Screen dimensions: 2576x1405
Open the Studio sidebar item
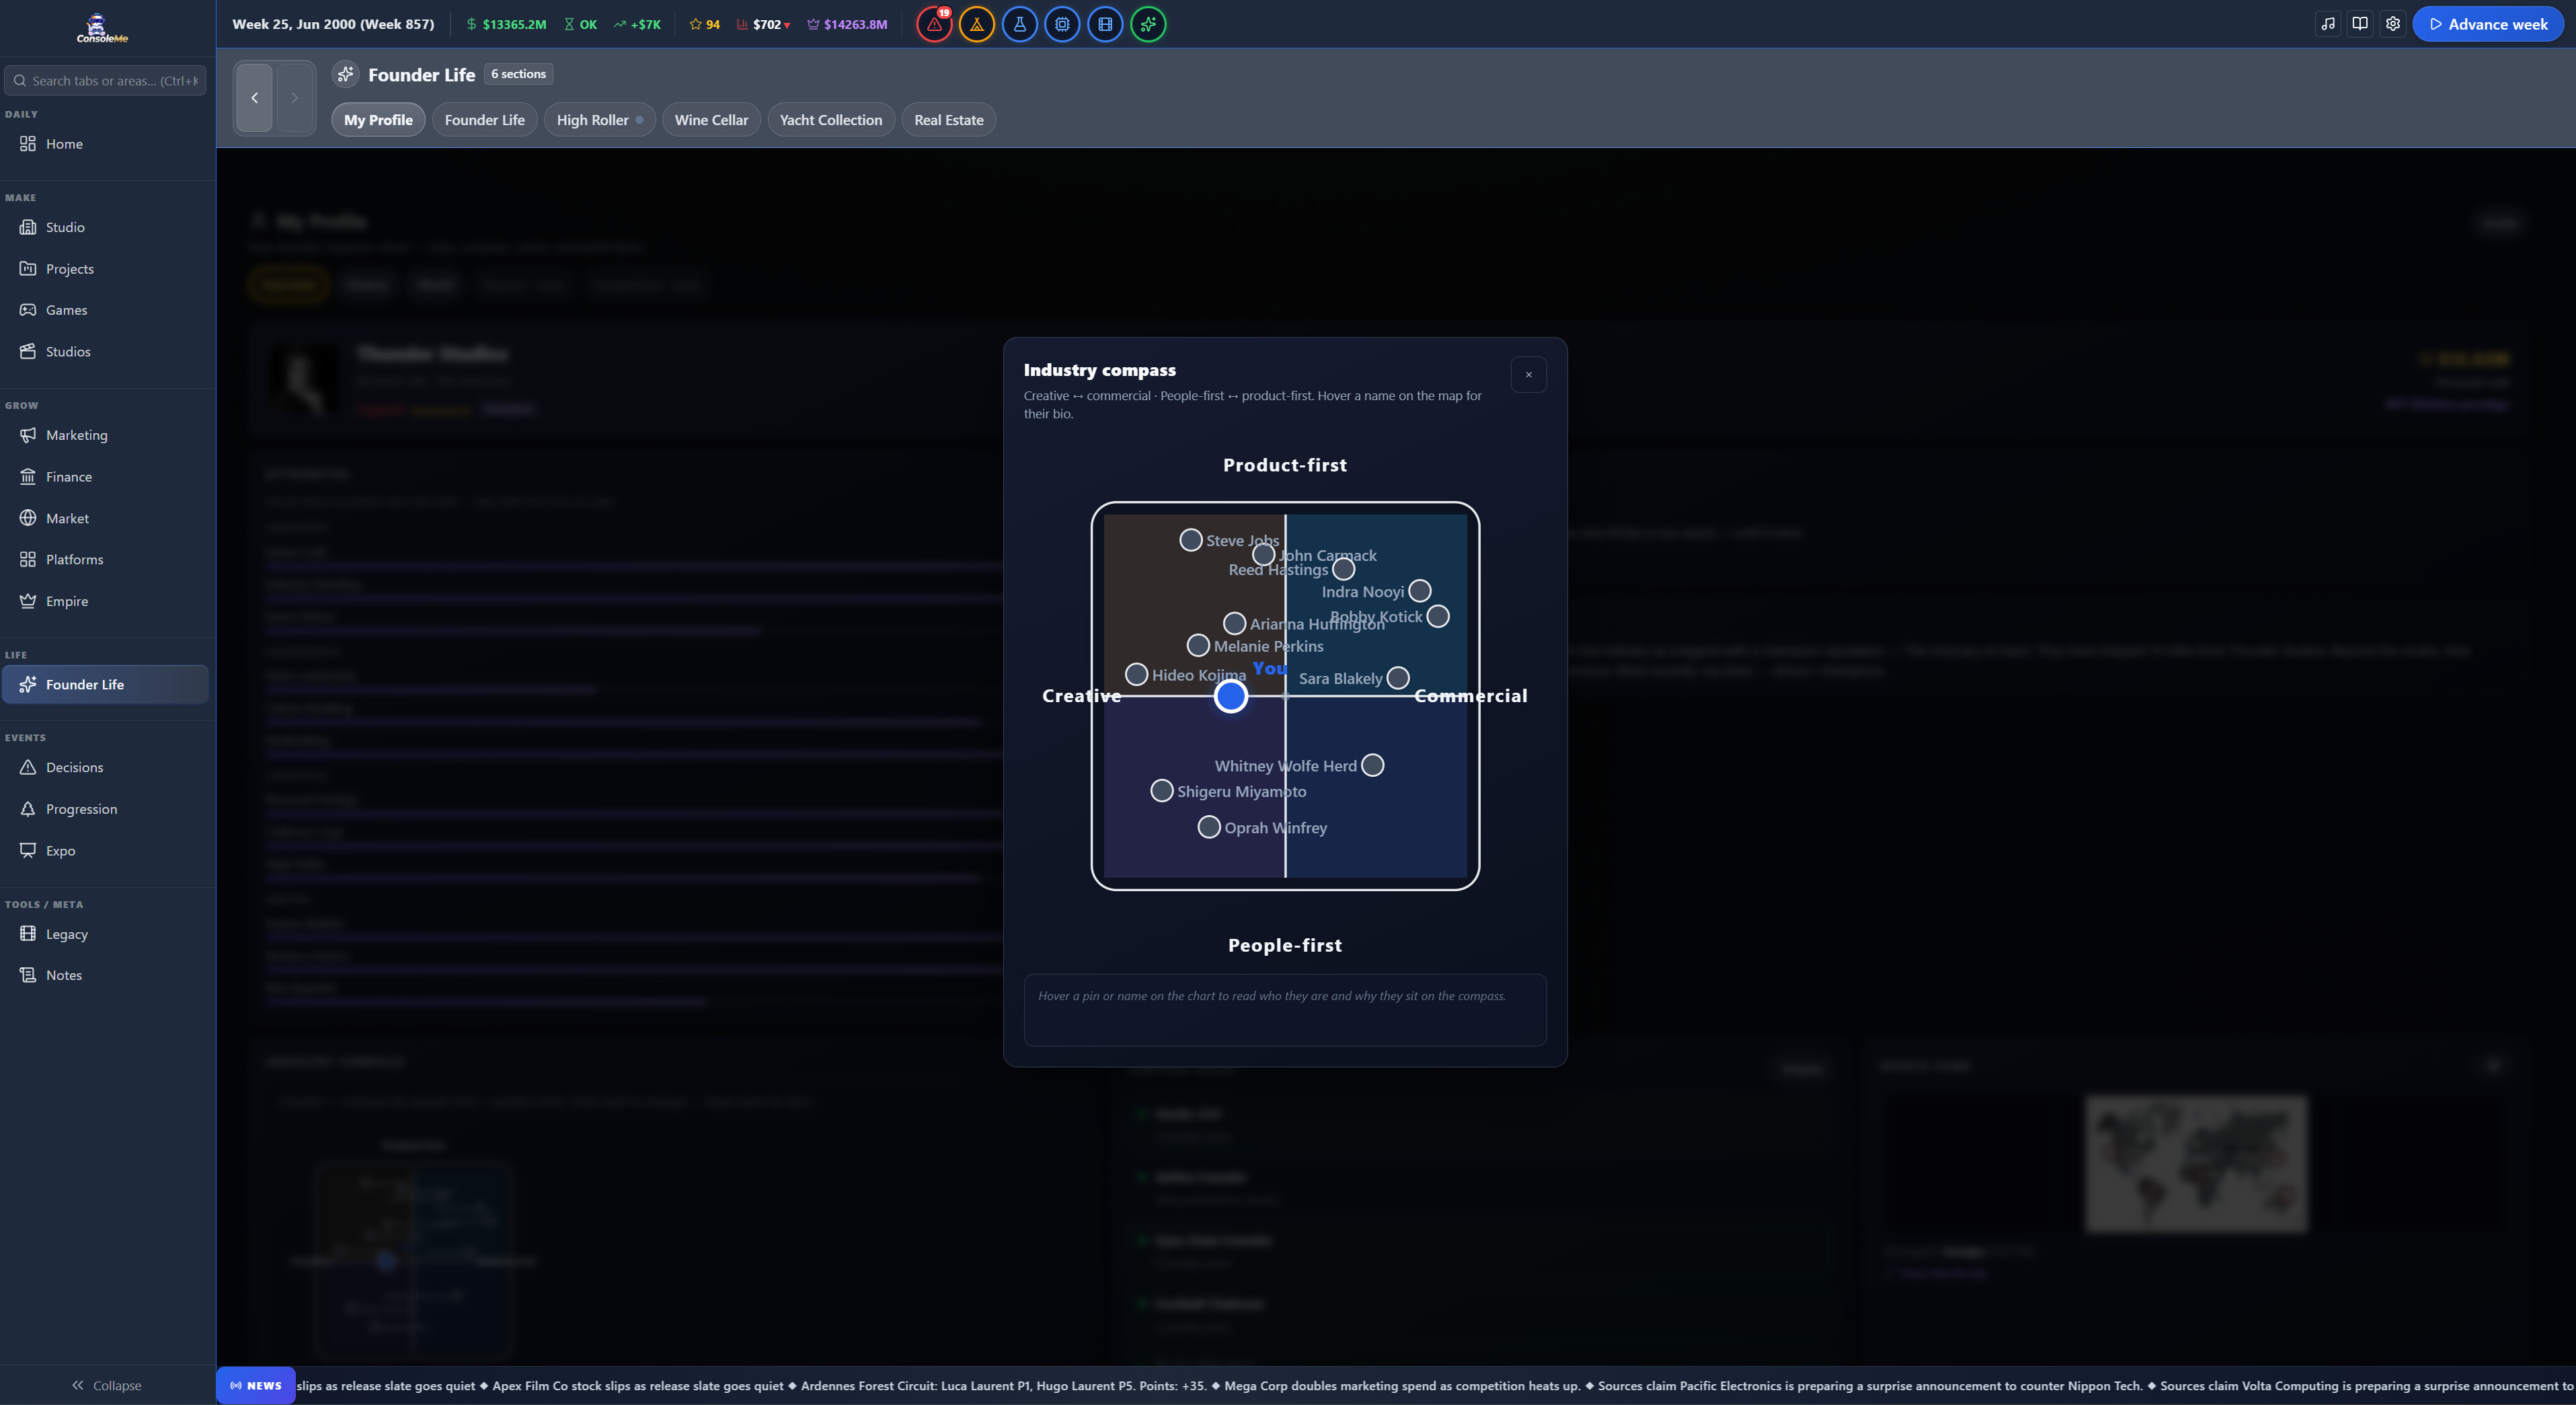[x=105, y=227]
